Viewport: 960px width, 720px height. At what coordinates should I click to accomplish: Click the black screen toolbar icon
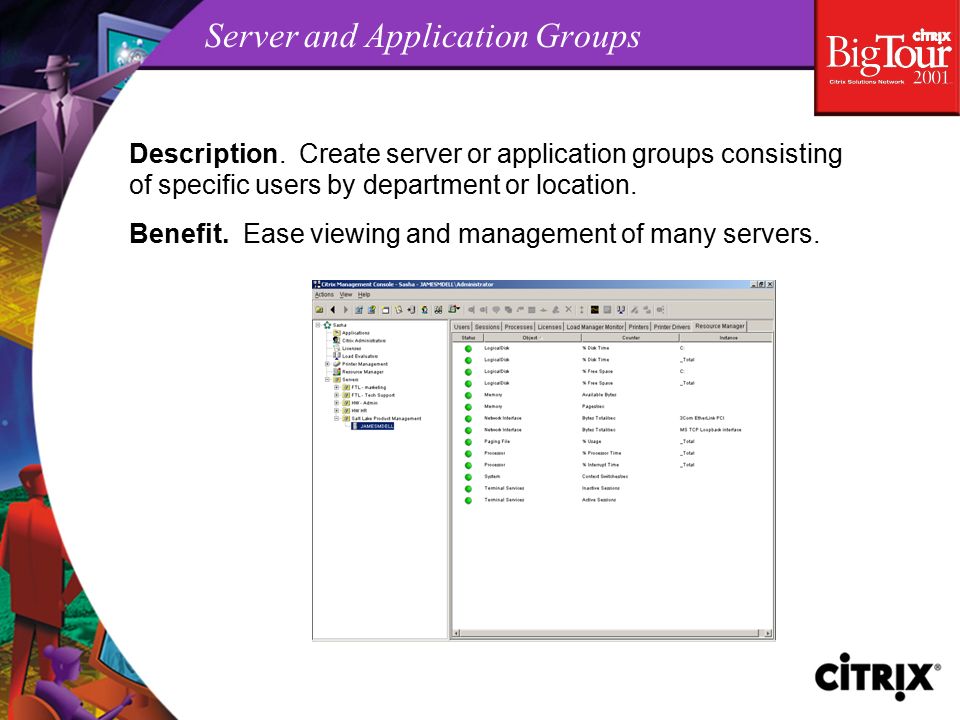click(x=594, y=310)
